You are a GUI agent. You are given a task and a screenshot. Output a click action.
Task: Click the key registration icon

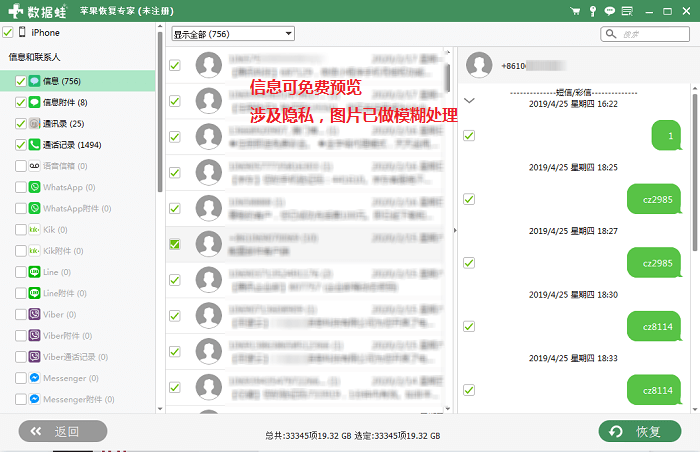[x=592, y=11]
